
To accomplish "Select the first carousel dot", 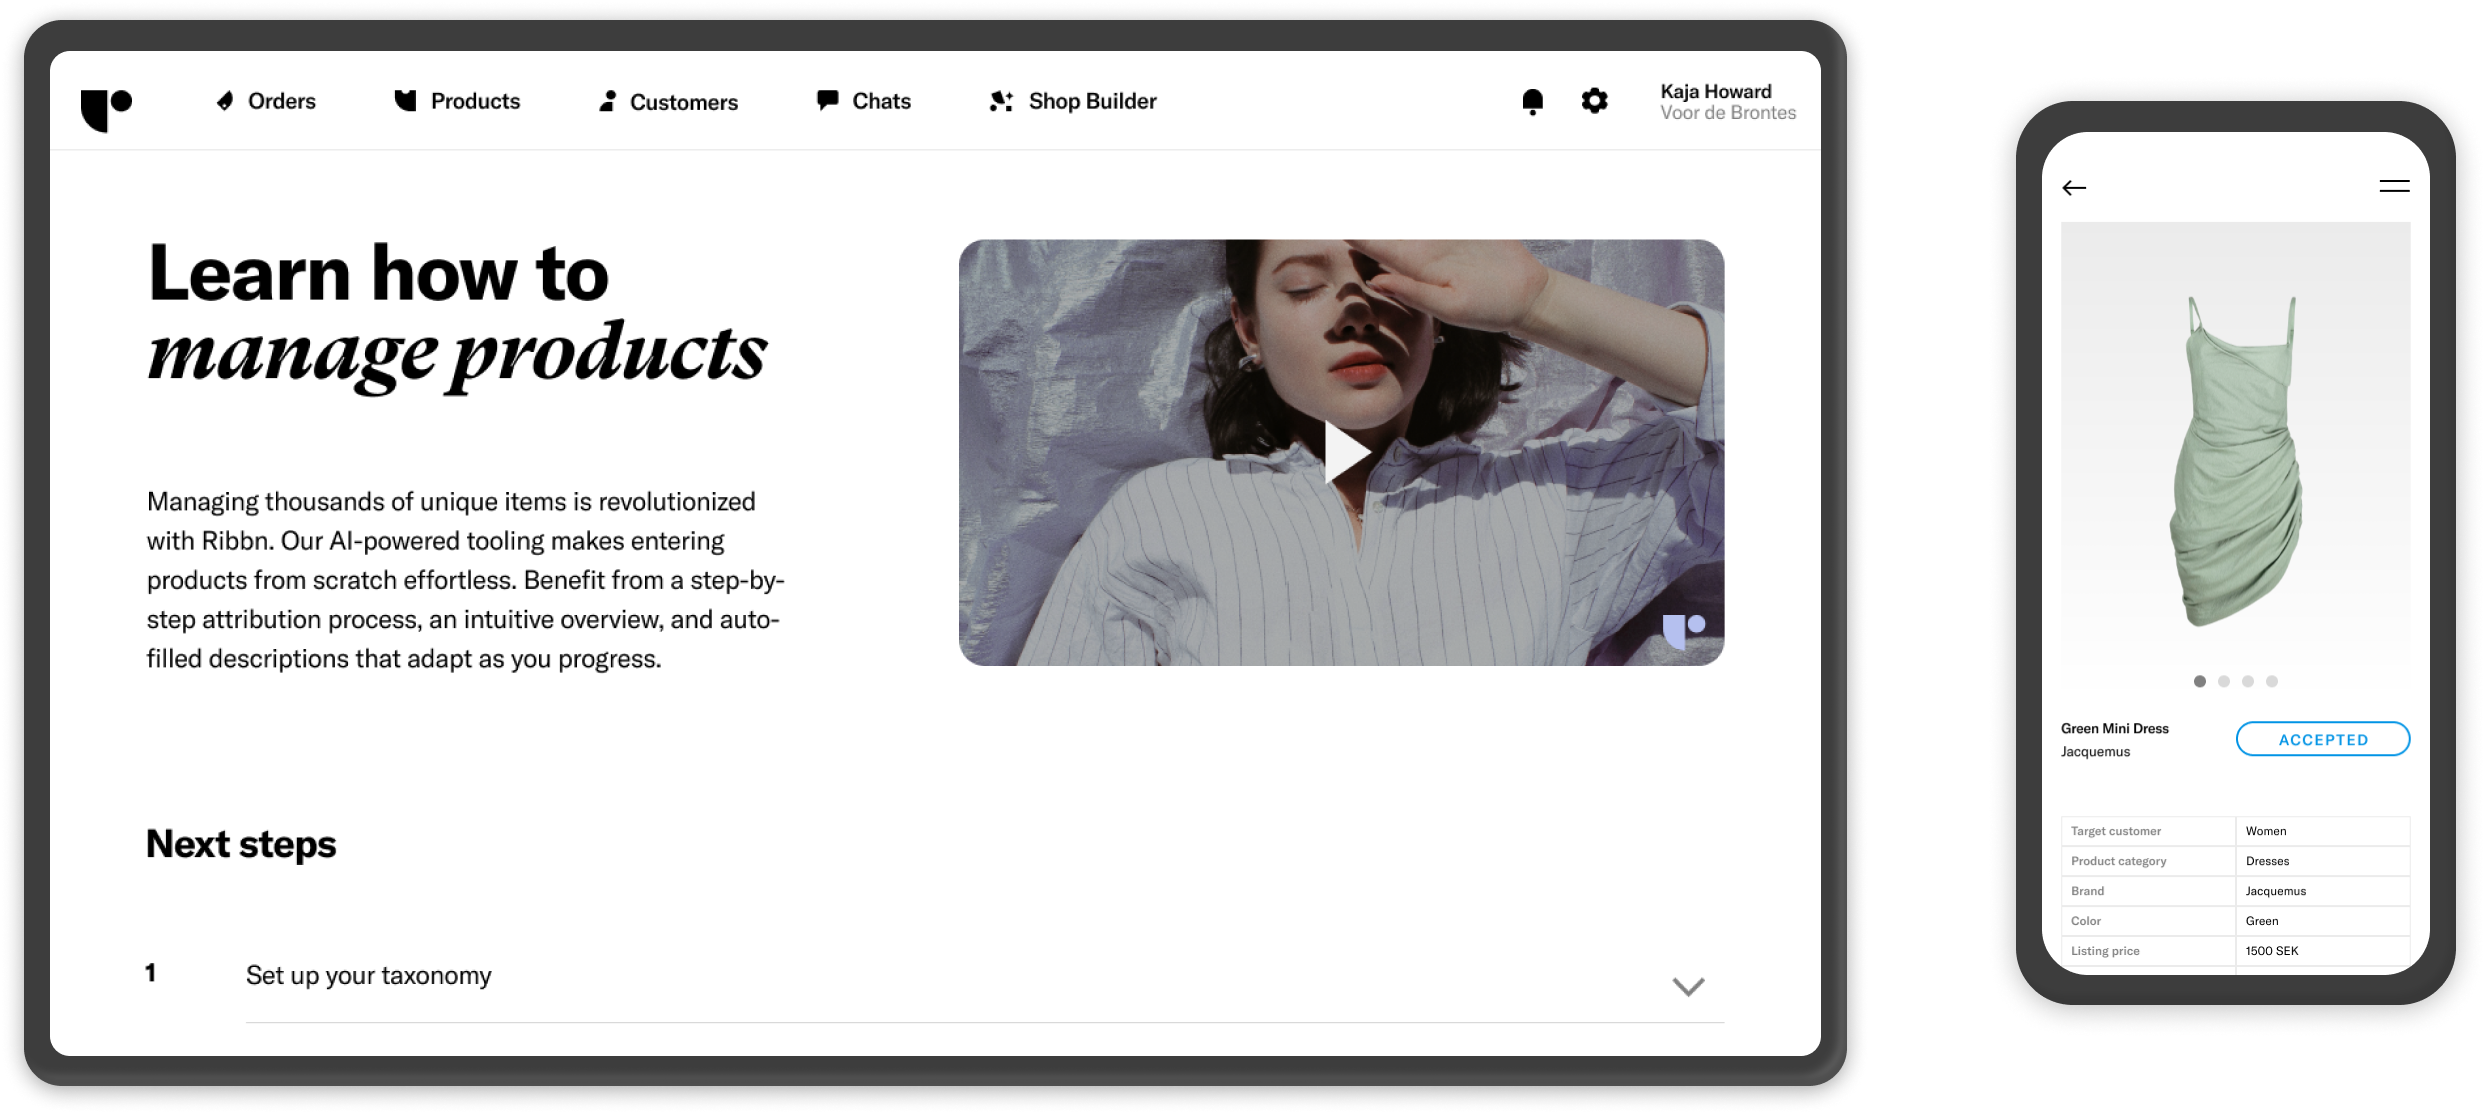I will (x=2199, y=681).
